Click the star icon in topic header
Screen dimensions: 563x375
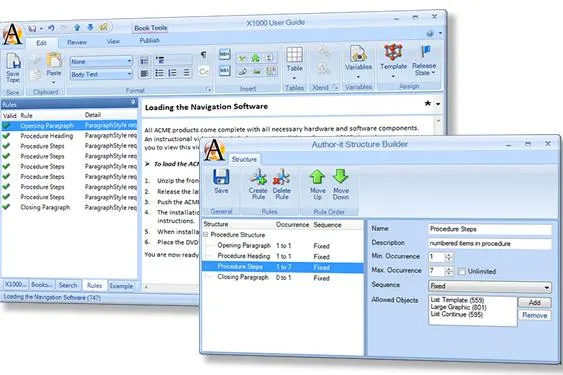(427, 103)
